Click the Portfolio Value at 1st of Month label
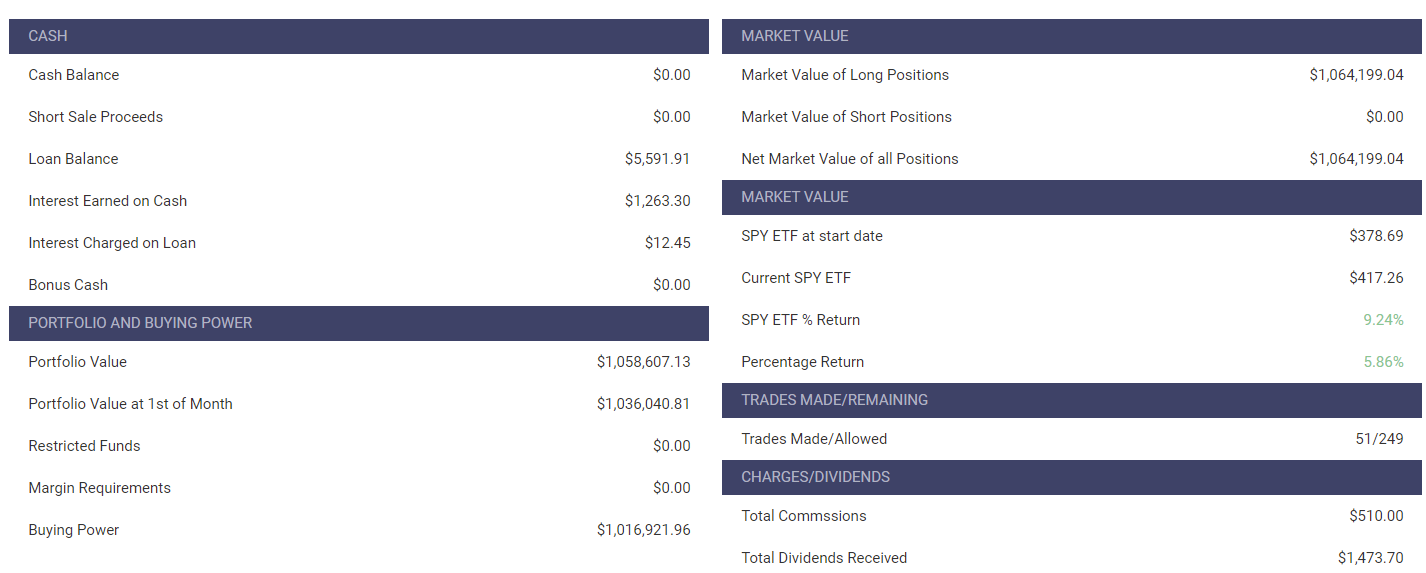 tap(130, 404)
